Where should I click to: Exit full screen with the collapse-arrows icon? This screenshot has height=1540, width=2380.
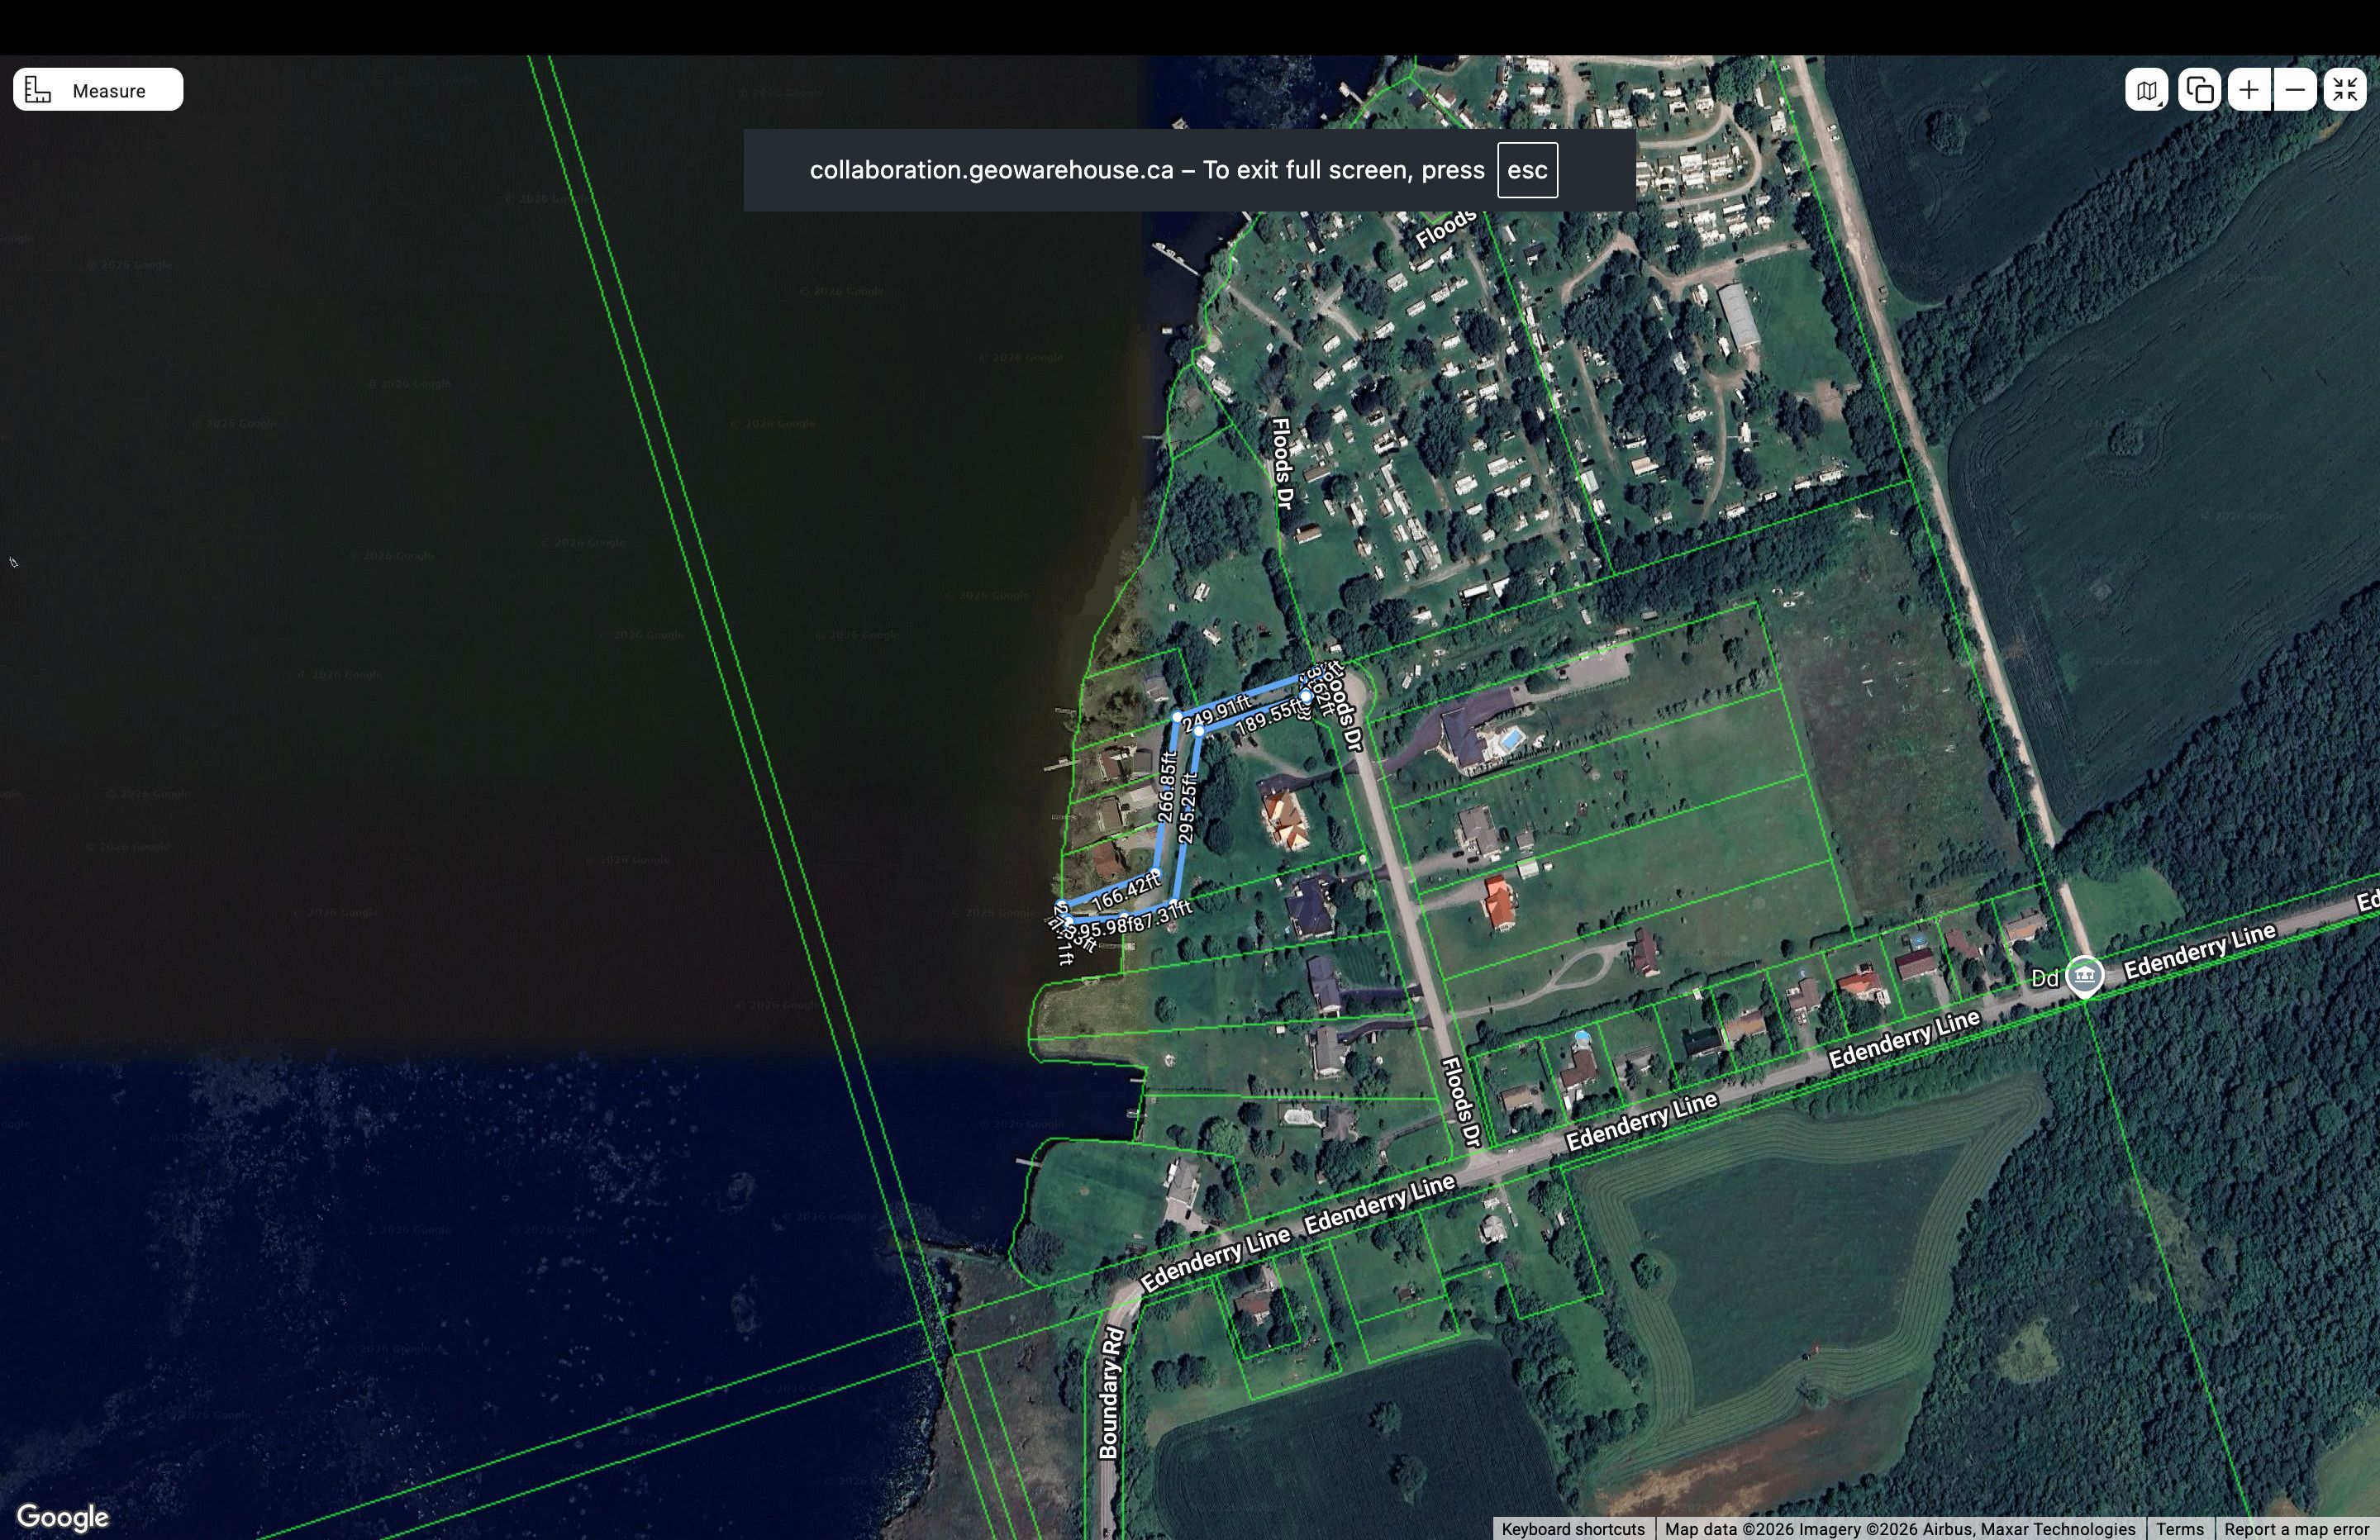point(2344,90)
